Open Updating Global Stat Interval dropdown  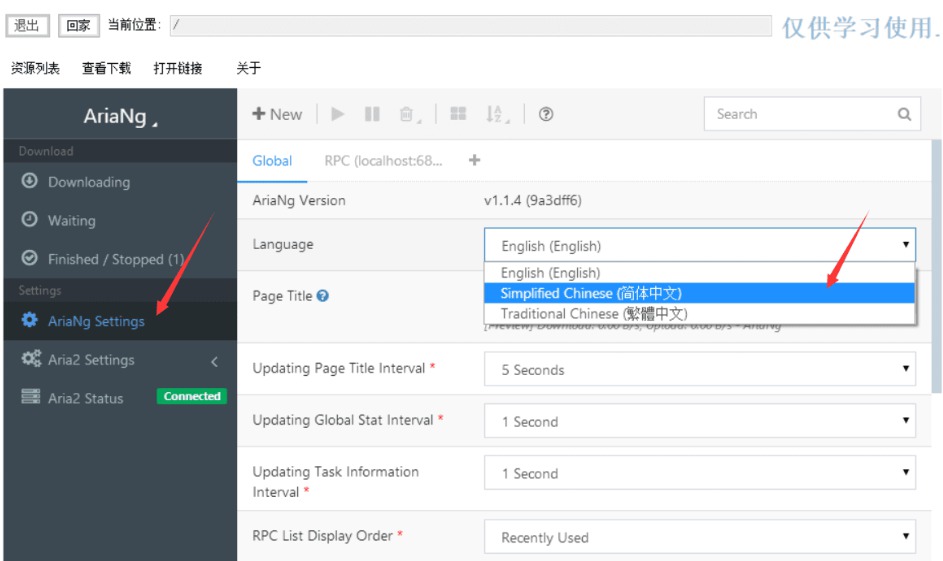tap(700, 421)
